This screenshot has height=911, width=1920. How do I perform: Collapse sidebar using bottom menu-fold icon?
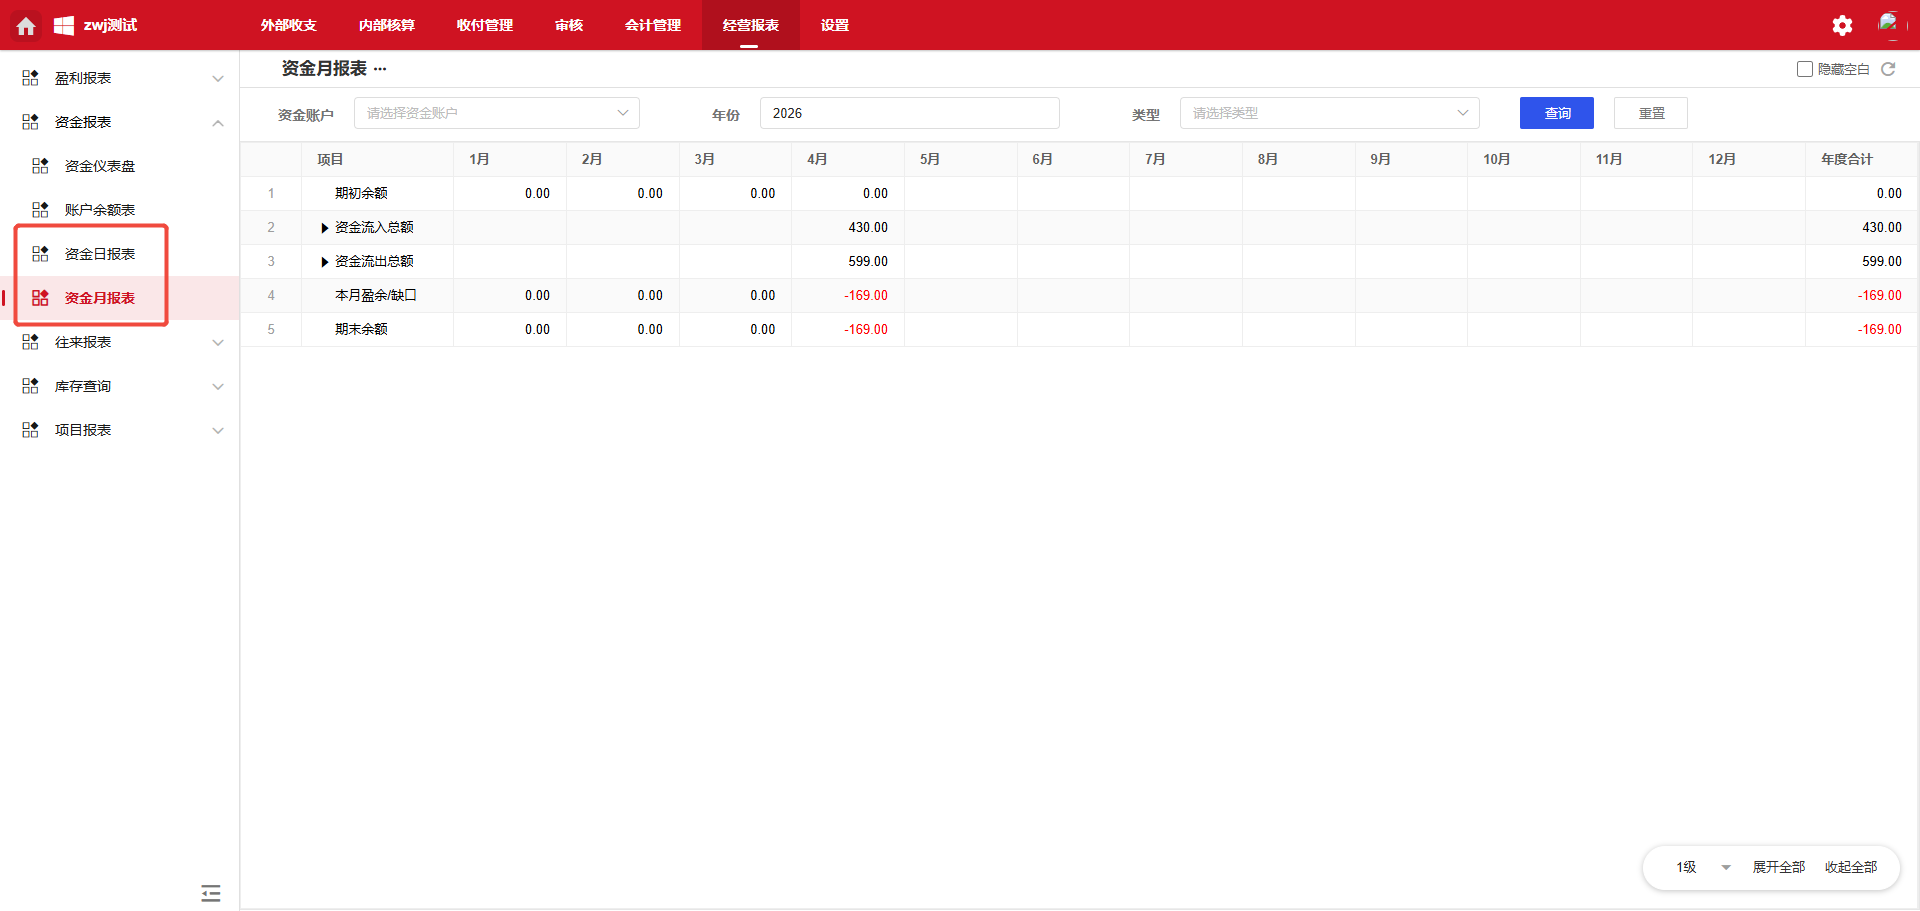(210, 893)
